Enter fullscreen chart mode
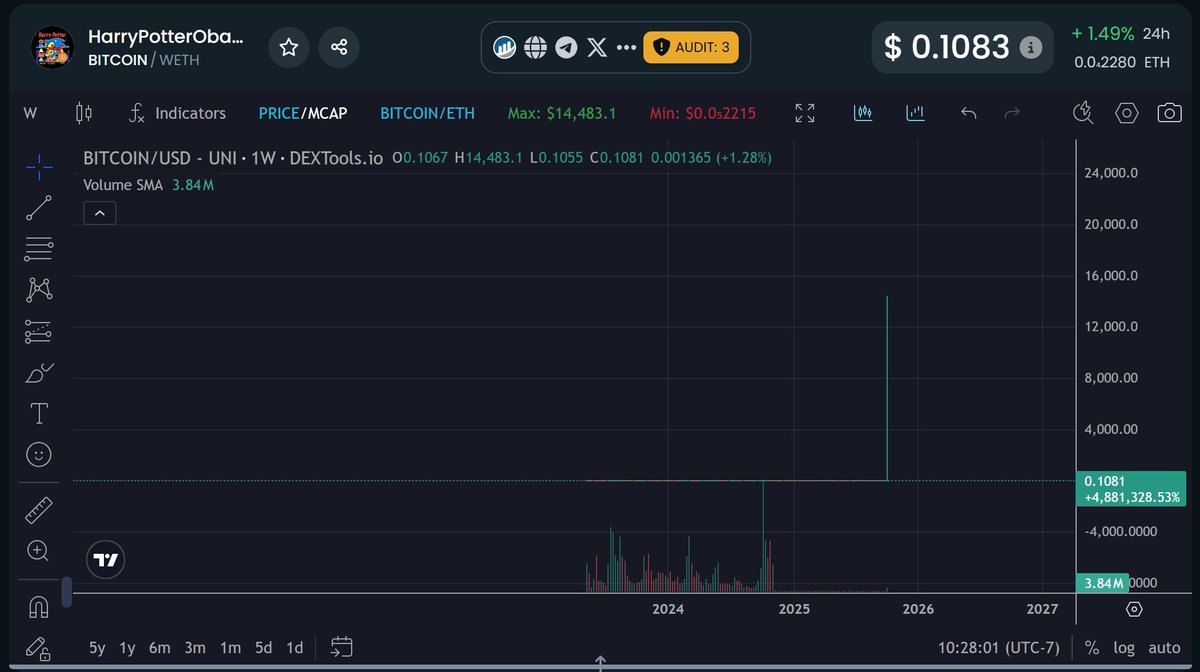The image size is (1200, 672). pyautogui.click(x=804, y=113)
